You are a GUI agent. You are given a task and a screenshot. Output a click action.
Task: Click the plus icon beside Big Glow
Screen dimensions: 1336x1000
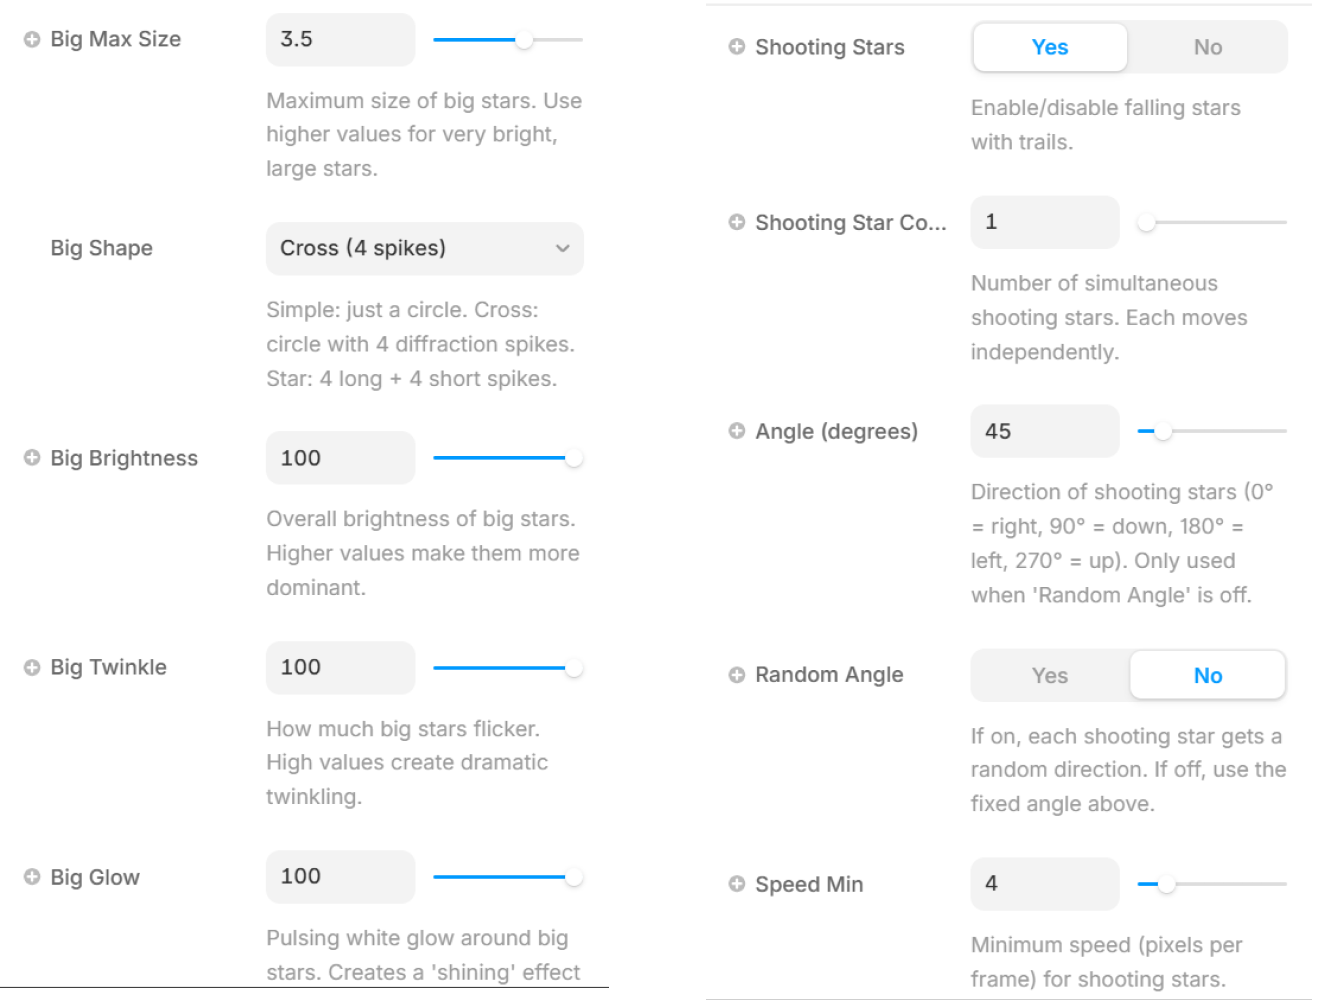32,877
